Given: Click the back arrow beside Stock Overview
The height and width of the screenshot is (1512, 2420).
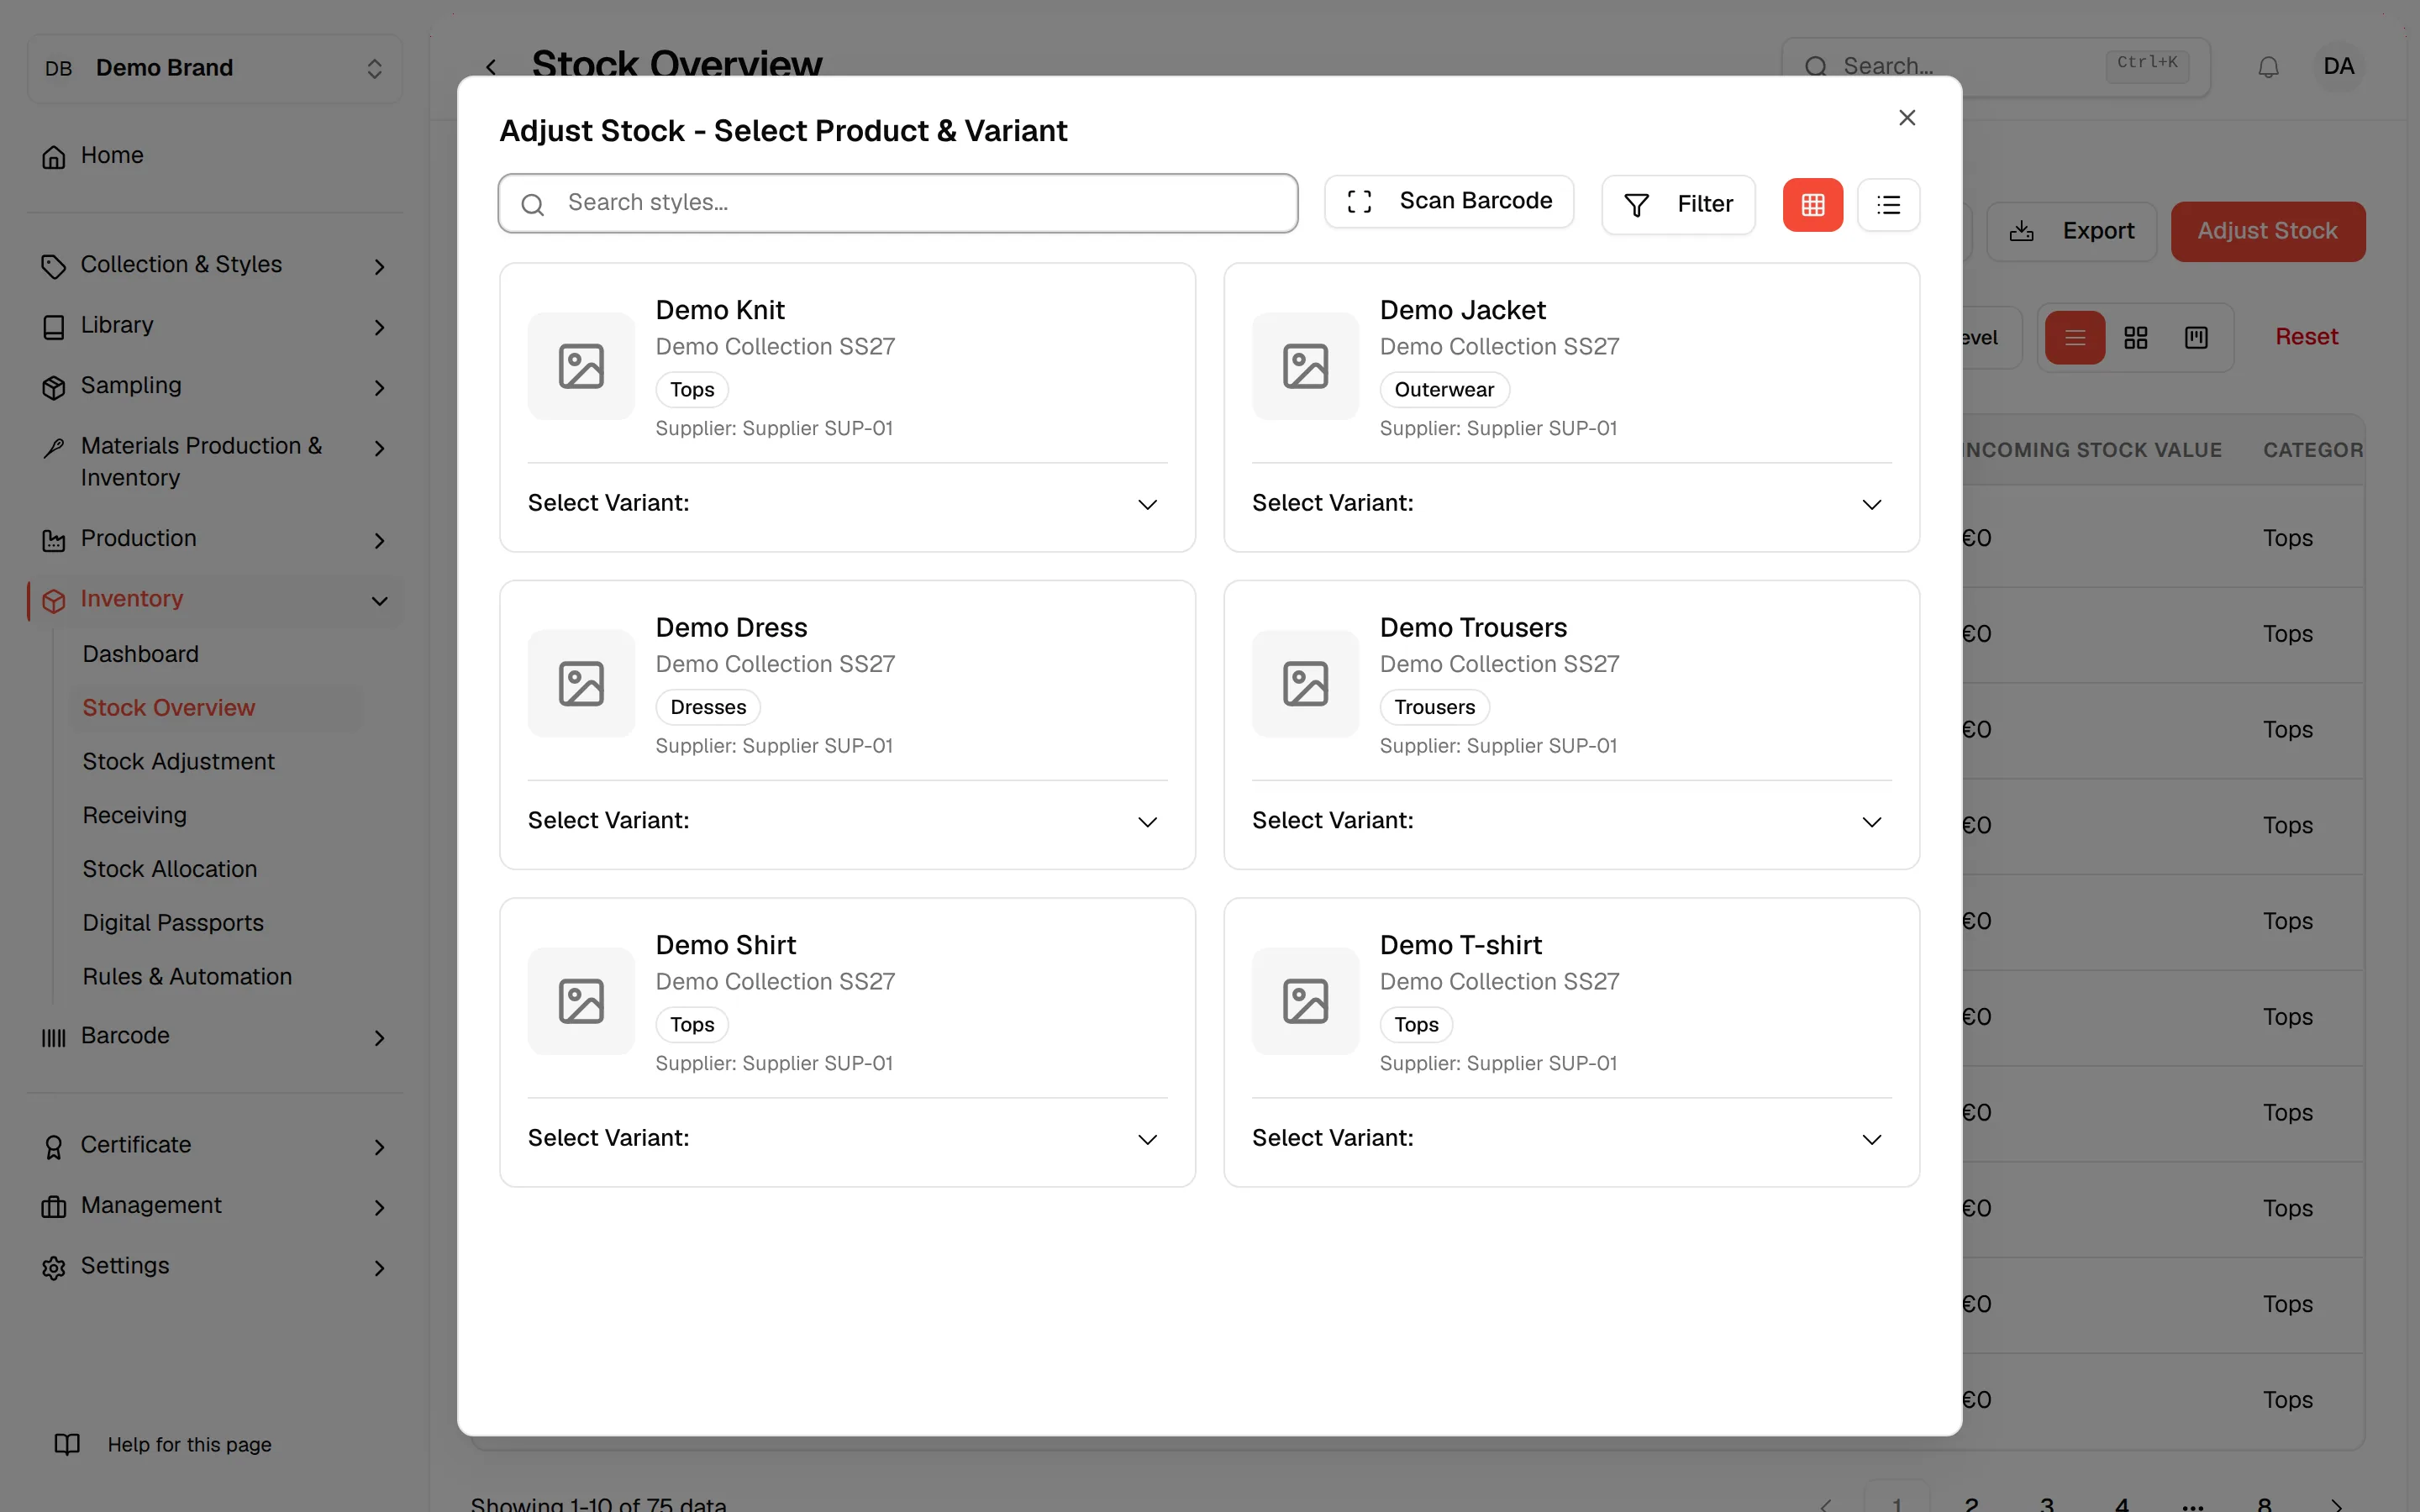Looking at the screenshot, I should point(491,67).
